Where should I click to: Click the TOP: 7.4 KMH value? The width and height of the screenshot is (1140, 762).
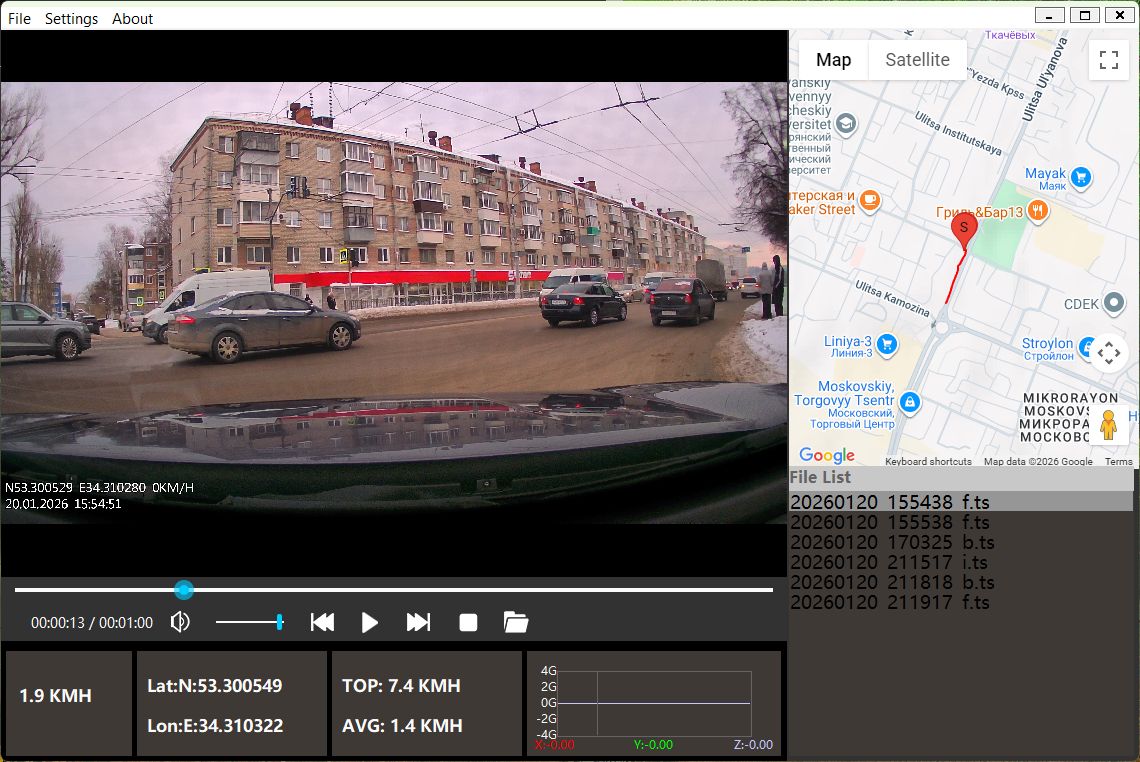401,686
